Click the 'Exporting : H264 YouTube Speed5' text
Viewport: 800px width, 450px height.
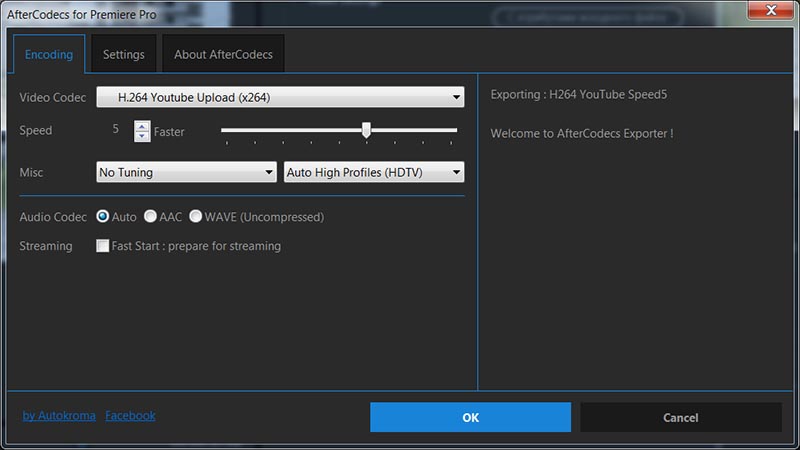(x=579, y=94)
